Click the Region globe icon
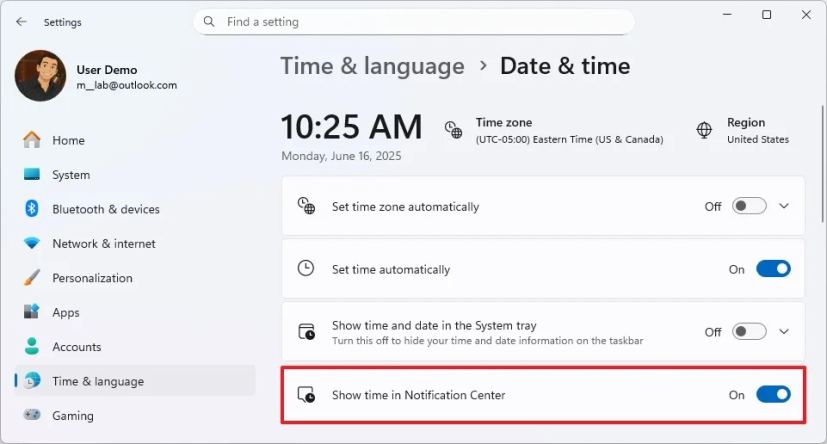The image size is (827, 444). pos(704,130)
